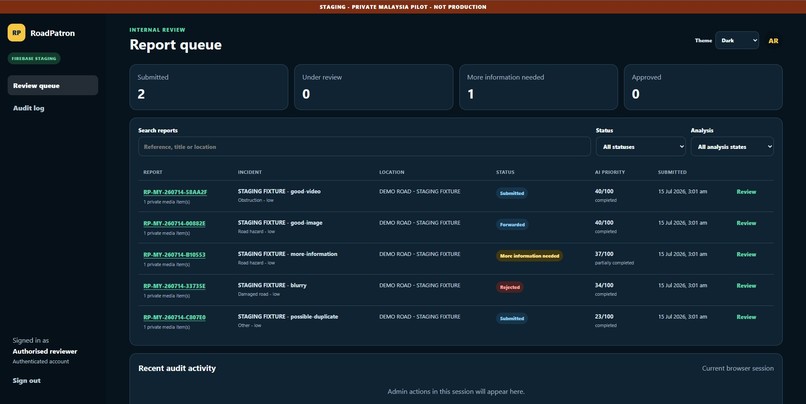Click the More information needed summary card
This screenshot has height=404, width=806.
point(538,87)
